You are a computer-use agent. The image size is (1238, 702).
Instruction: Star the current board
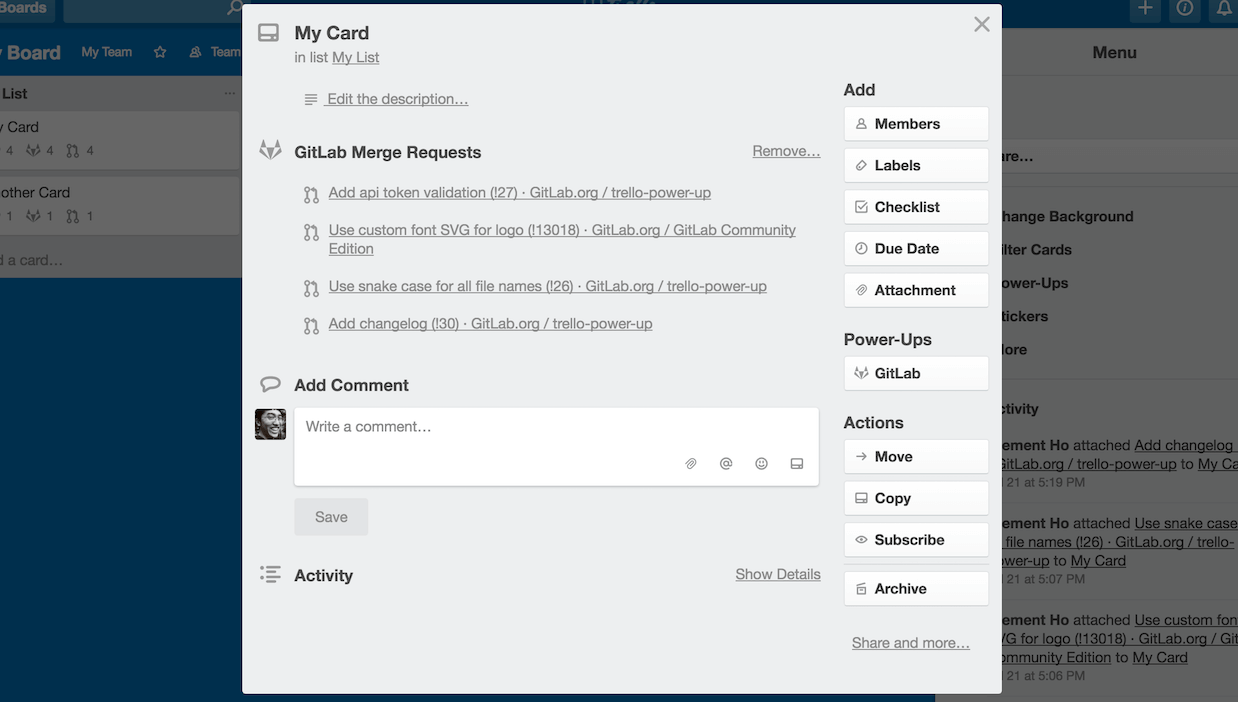[159, 52]
